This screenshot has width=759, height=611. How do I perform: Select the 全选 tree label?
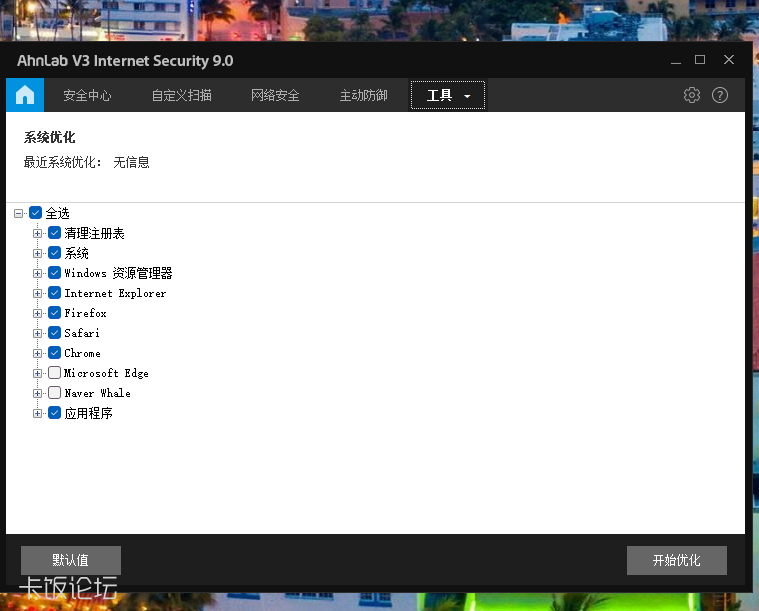tap(58, 213)
